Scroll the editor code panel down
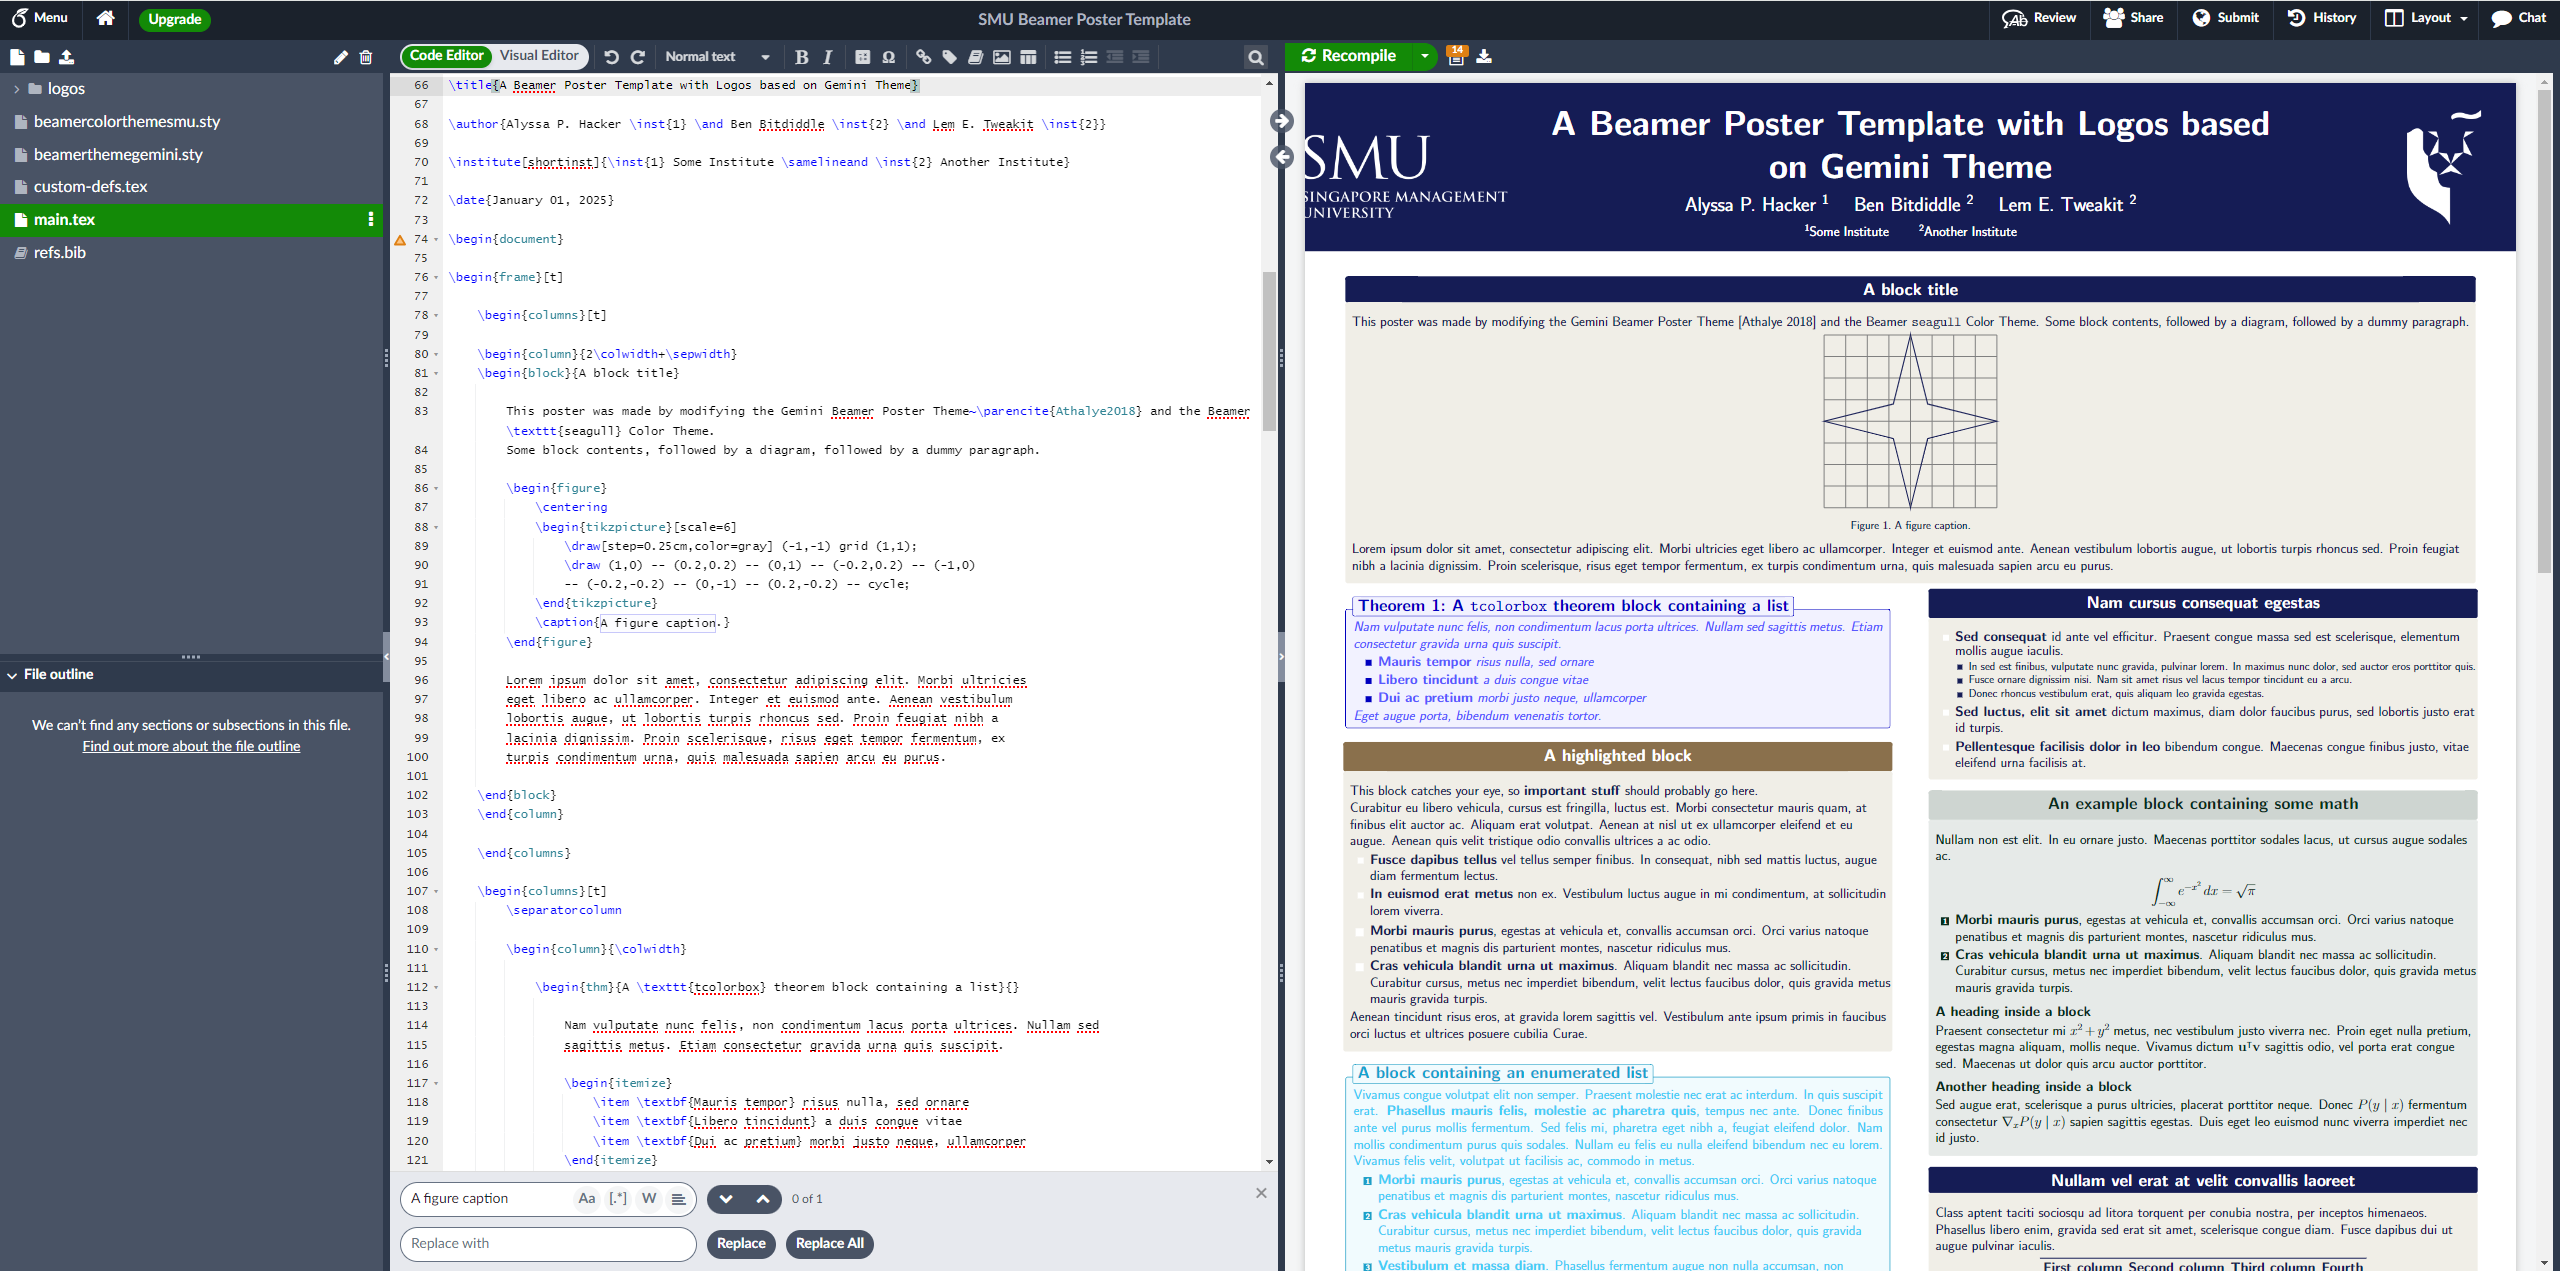Screen dimensions: 2560x1271 1270,1162
